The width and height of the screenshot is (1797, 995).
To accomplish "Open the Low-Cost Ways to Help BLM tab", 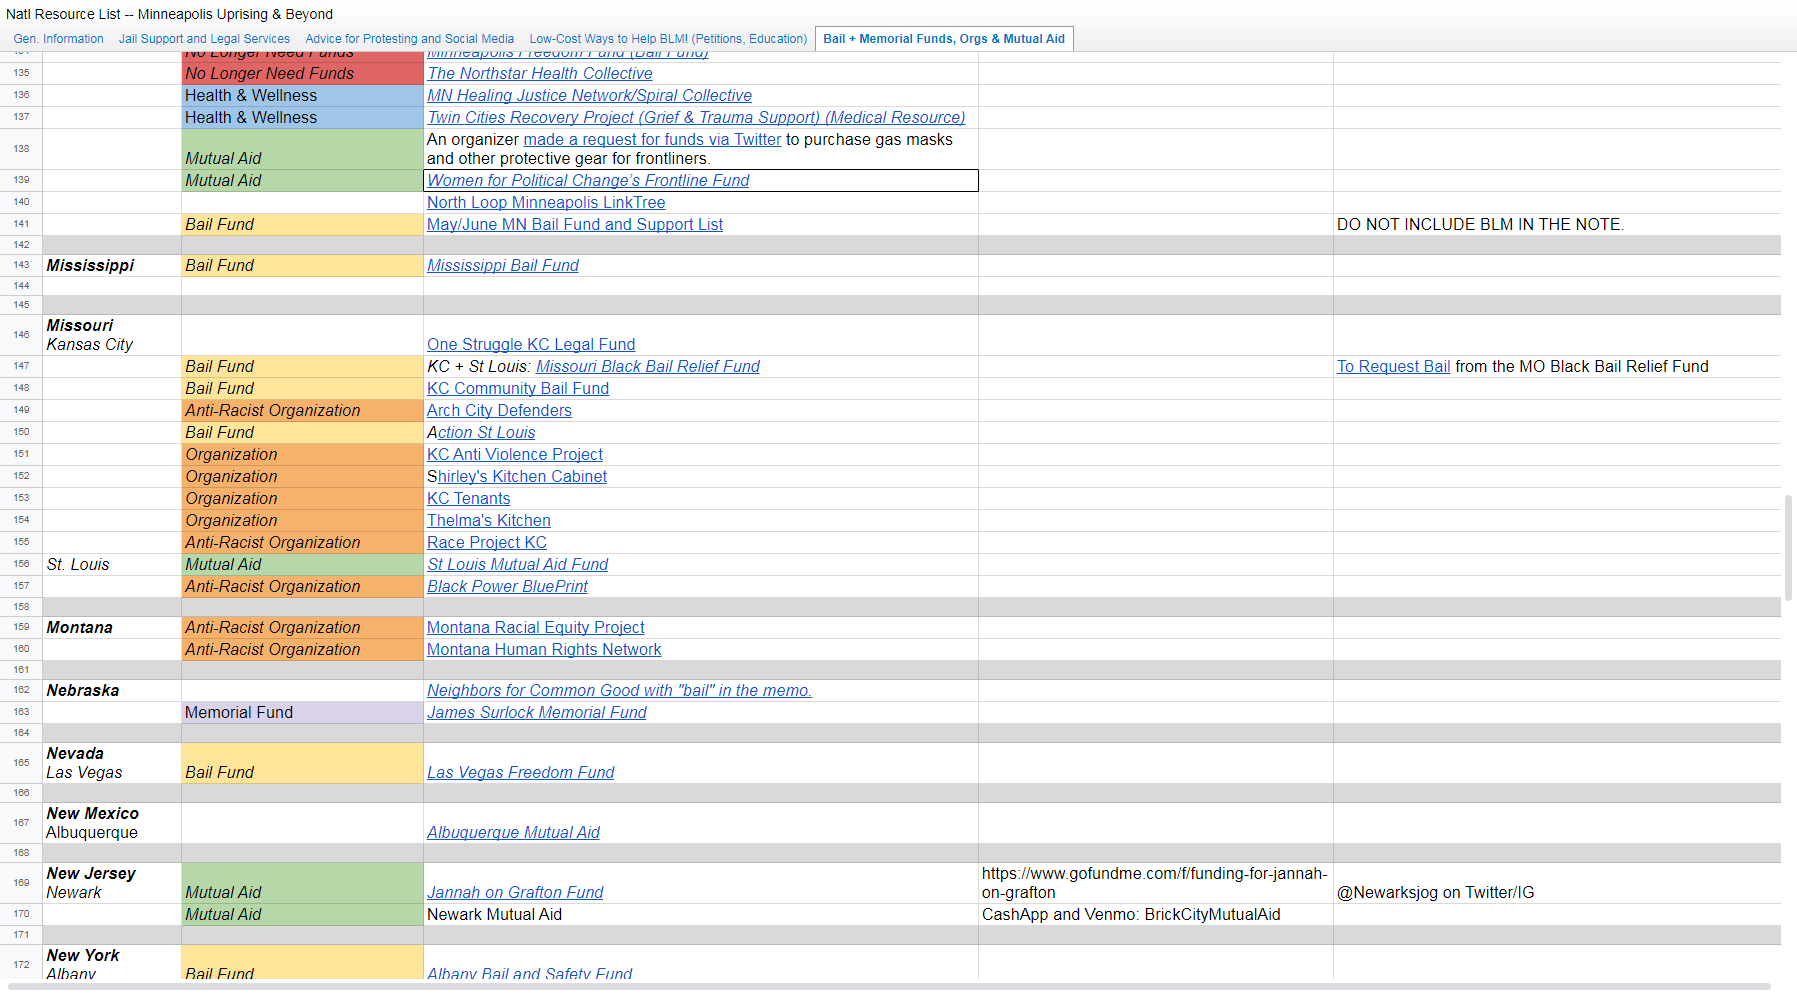I will coord(668,39).
